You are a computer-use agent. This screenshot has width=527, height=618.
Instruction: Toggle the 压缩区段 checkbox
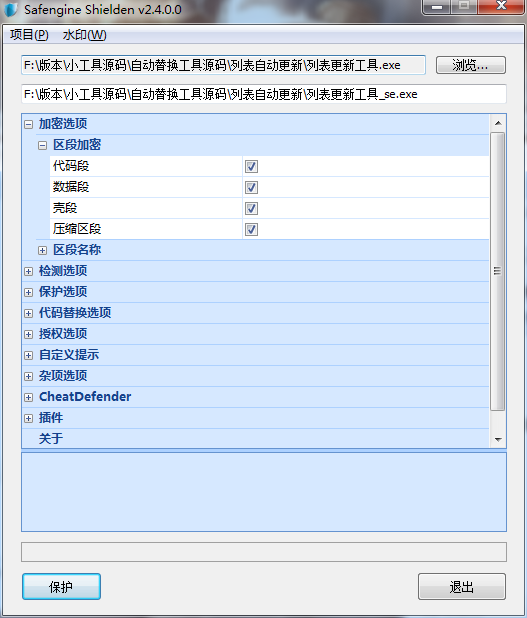click(251, 229)
